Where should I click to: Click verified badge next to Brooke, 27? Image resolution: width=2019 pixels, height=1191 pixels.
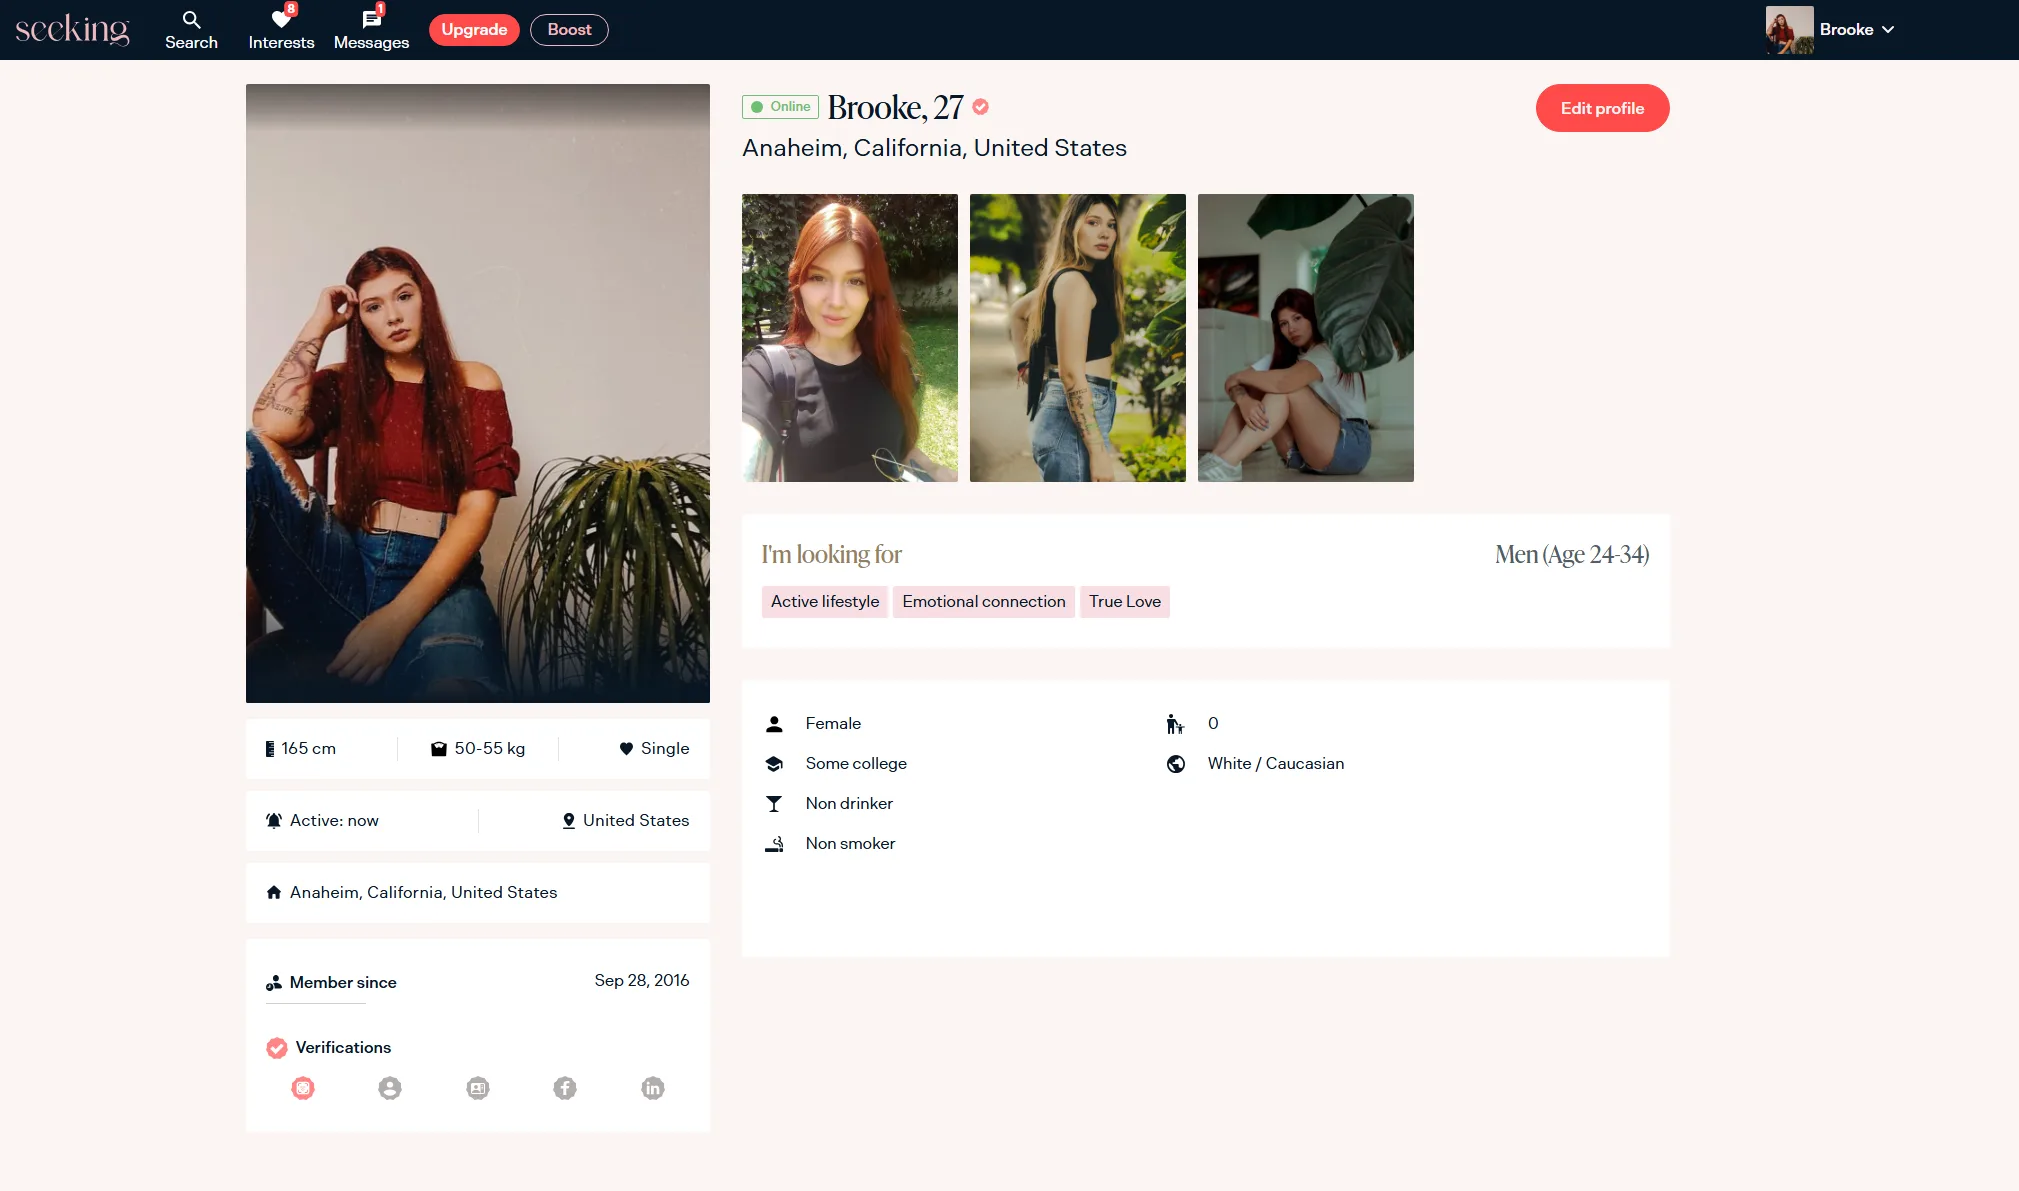tap(981, 107)
